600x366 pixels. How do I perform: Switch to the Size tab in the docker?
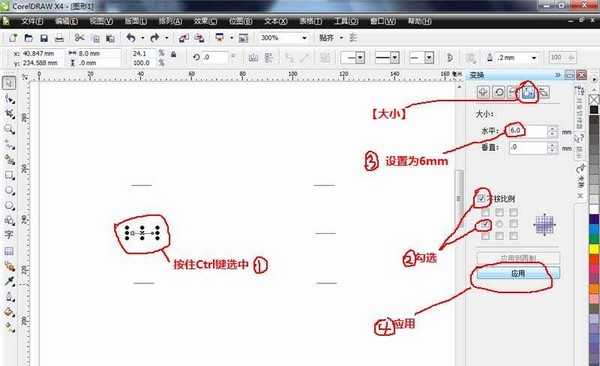coord(528,92)
